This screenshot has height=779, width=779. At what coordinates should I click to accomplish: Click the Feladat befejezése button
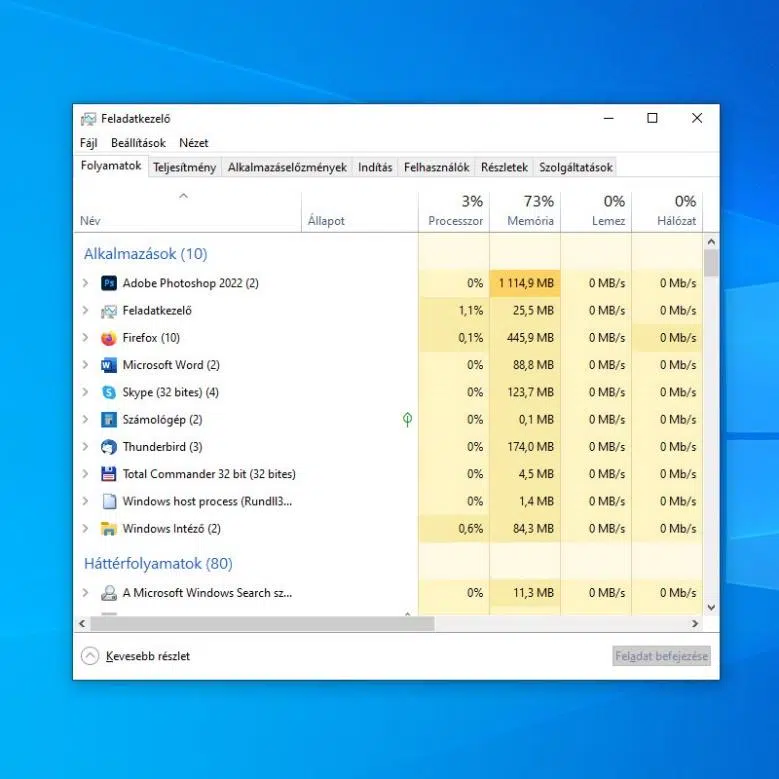point(661,656)
